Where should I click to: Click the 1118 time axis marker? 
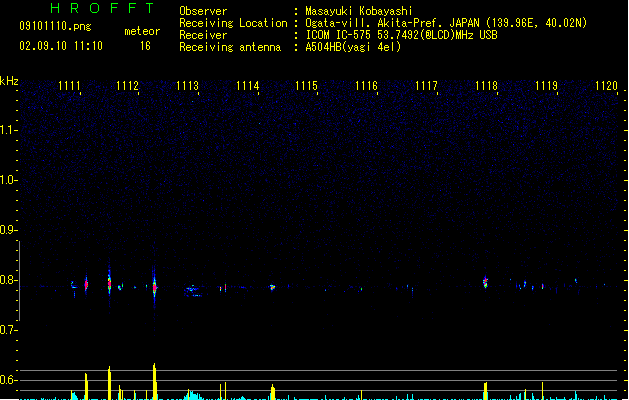coord(486,86)
